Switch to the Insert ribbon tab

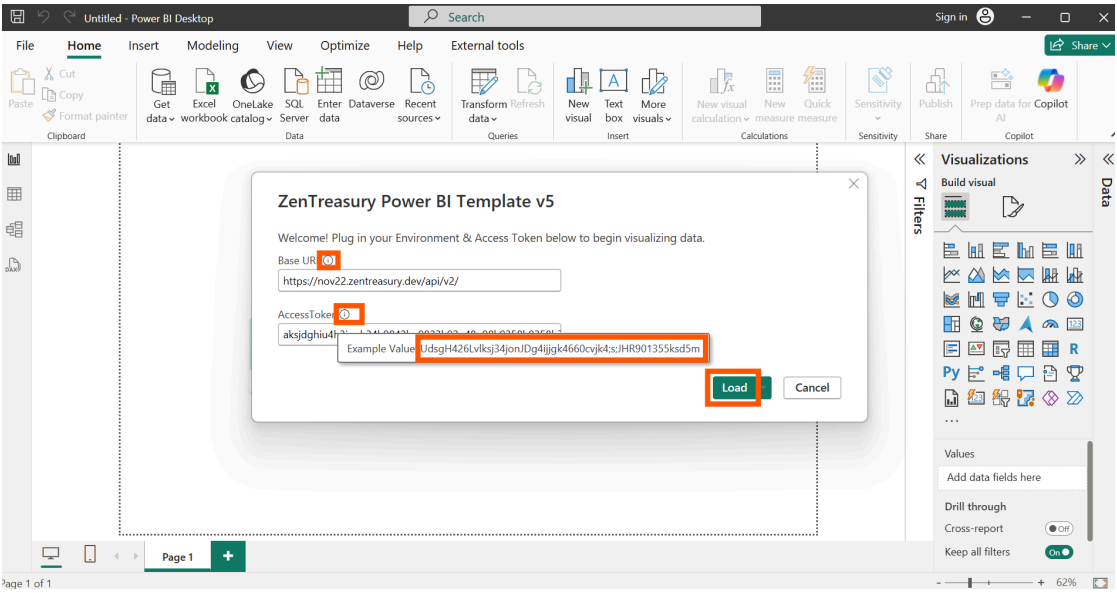pos(143,45)
